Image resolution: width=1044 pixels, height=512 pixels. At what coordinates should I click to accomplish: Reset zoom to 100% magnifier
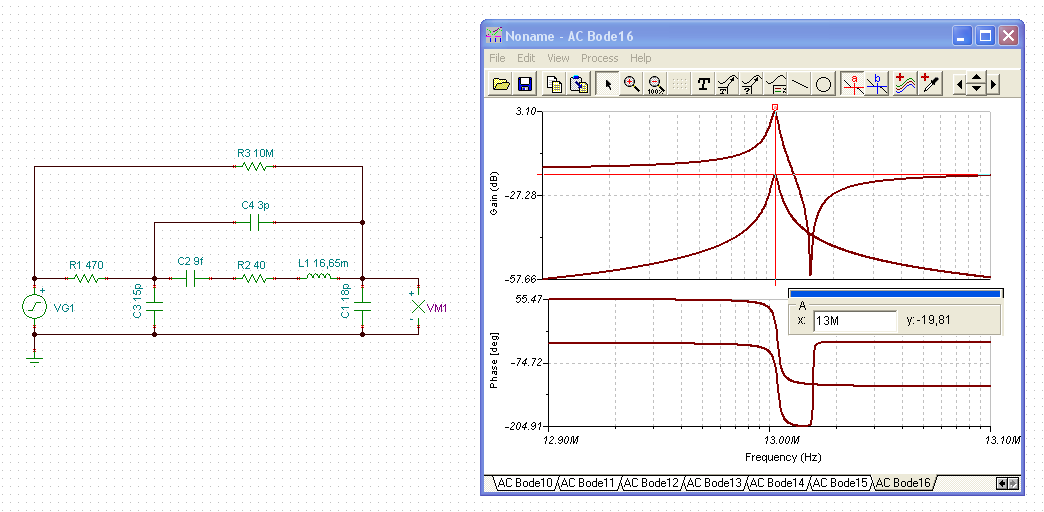point(655,84)
